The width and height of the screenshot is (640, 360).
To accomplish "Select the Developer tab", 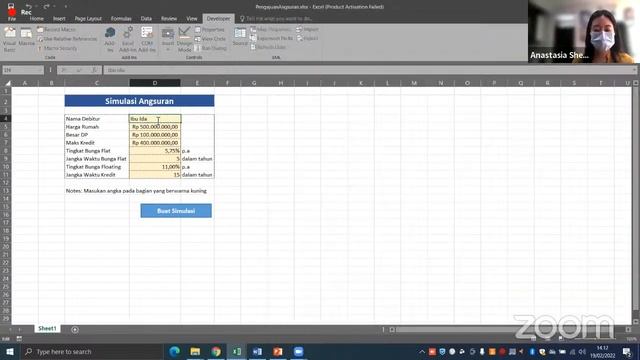I will pyautogui.click(x=218, y=19).
